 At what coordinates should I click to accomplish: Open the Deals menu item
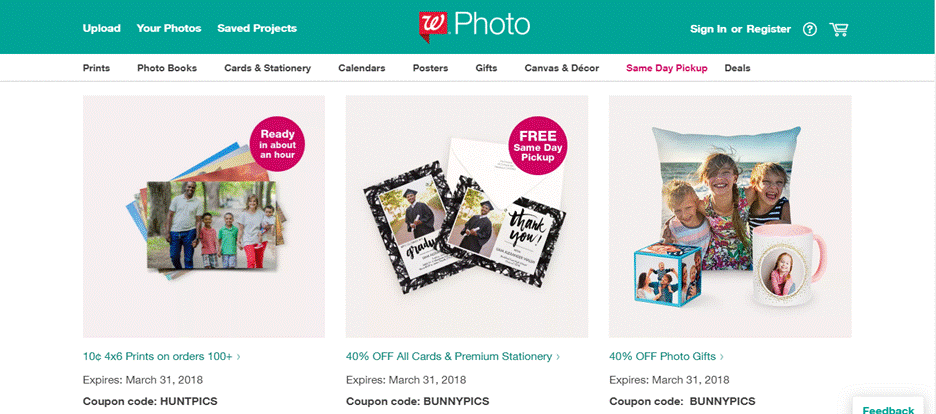pyautogui.click(x=737, y=68)
